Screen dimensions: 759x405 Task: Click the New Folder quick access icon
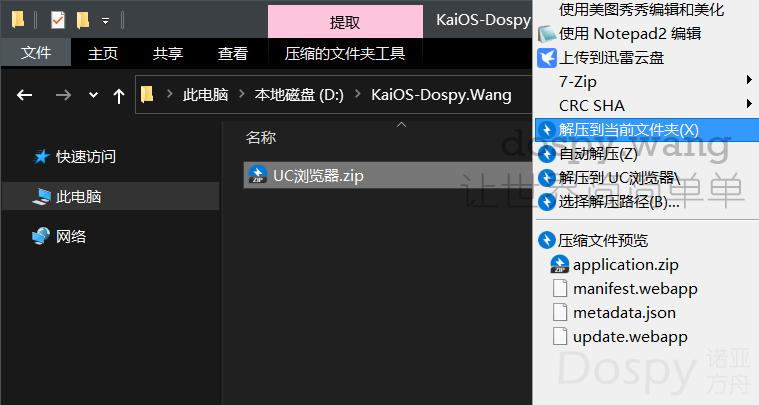click(83, 20)
